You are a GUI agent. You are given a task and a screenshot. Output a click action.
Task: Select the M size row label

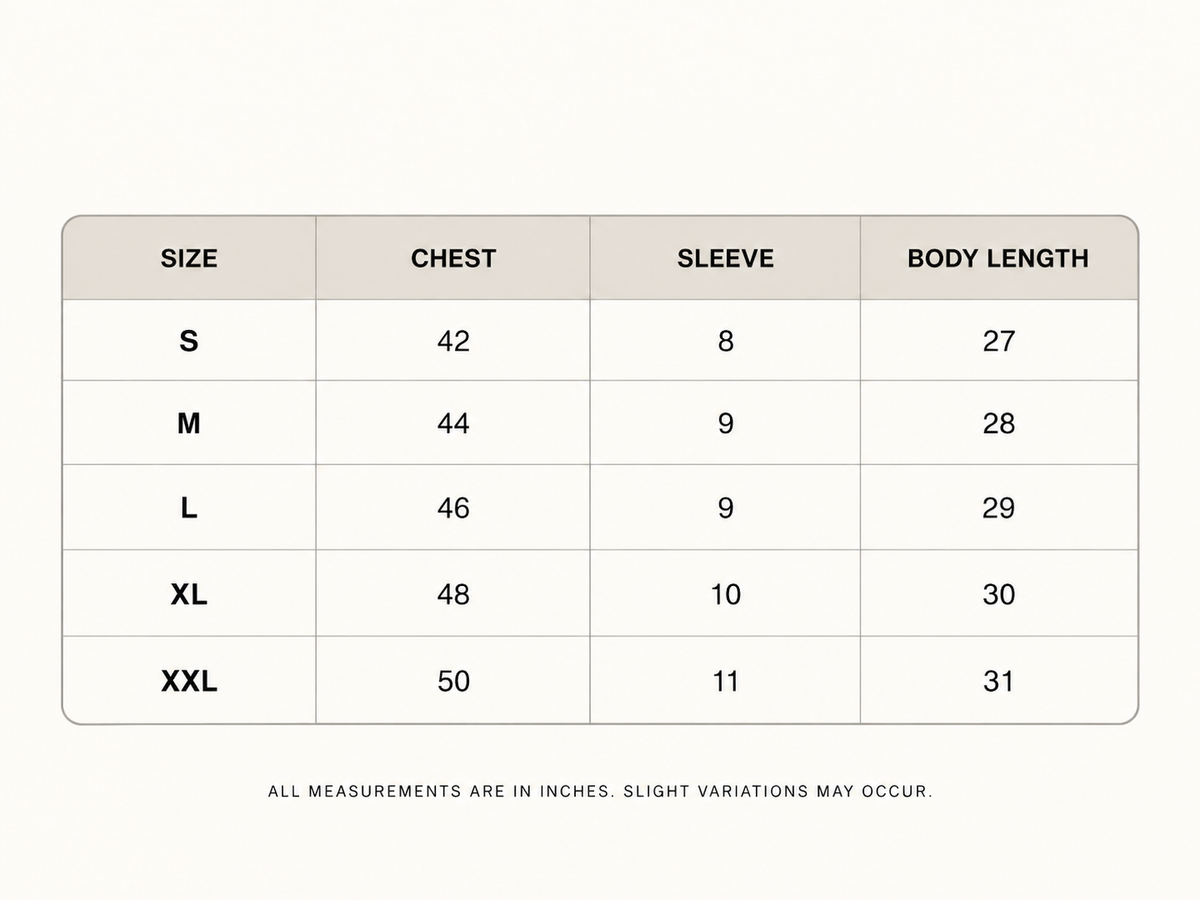(x=189, y=424)
